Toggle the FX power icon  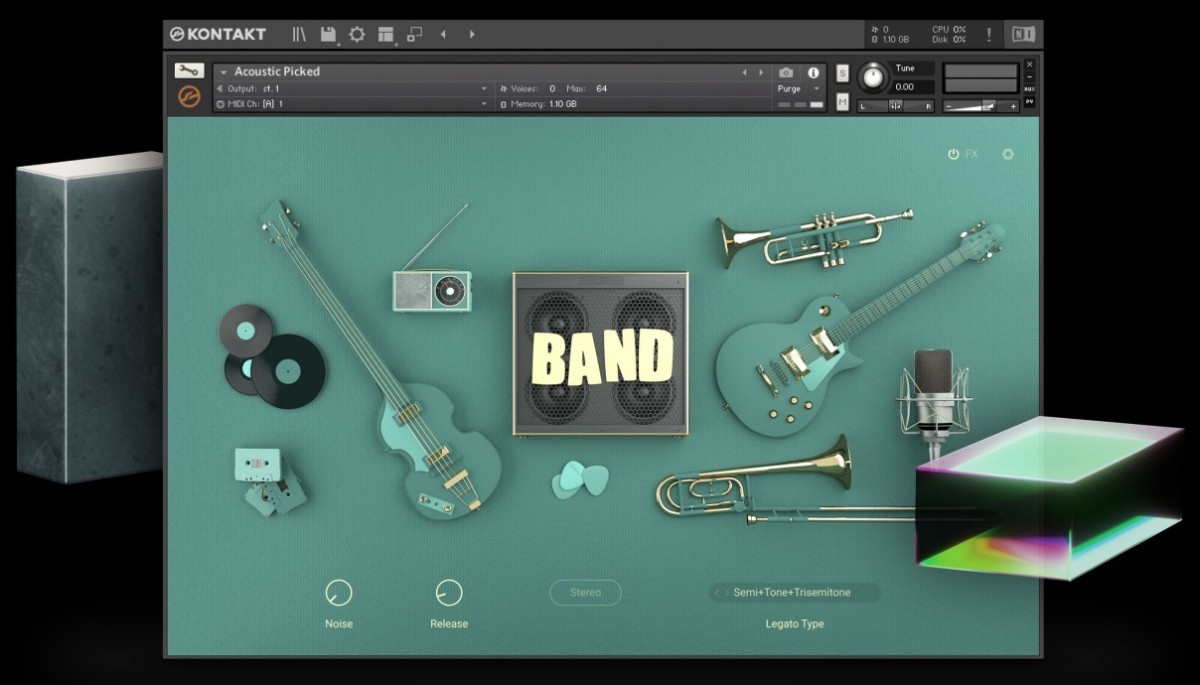pos(953,154)
